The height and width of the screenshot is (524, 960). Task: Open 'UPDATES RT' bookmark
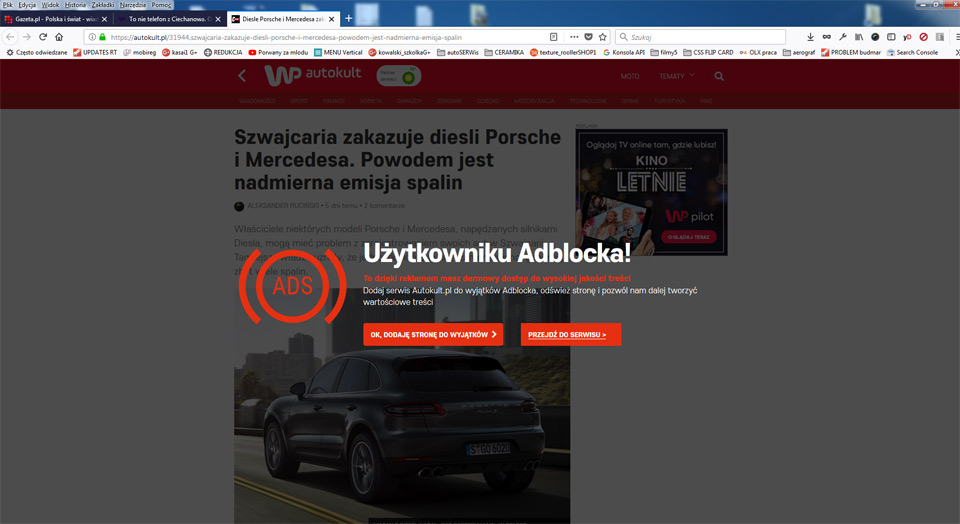(95, 53)
